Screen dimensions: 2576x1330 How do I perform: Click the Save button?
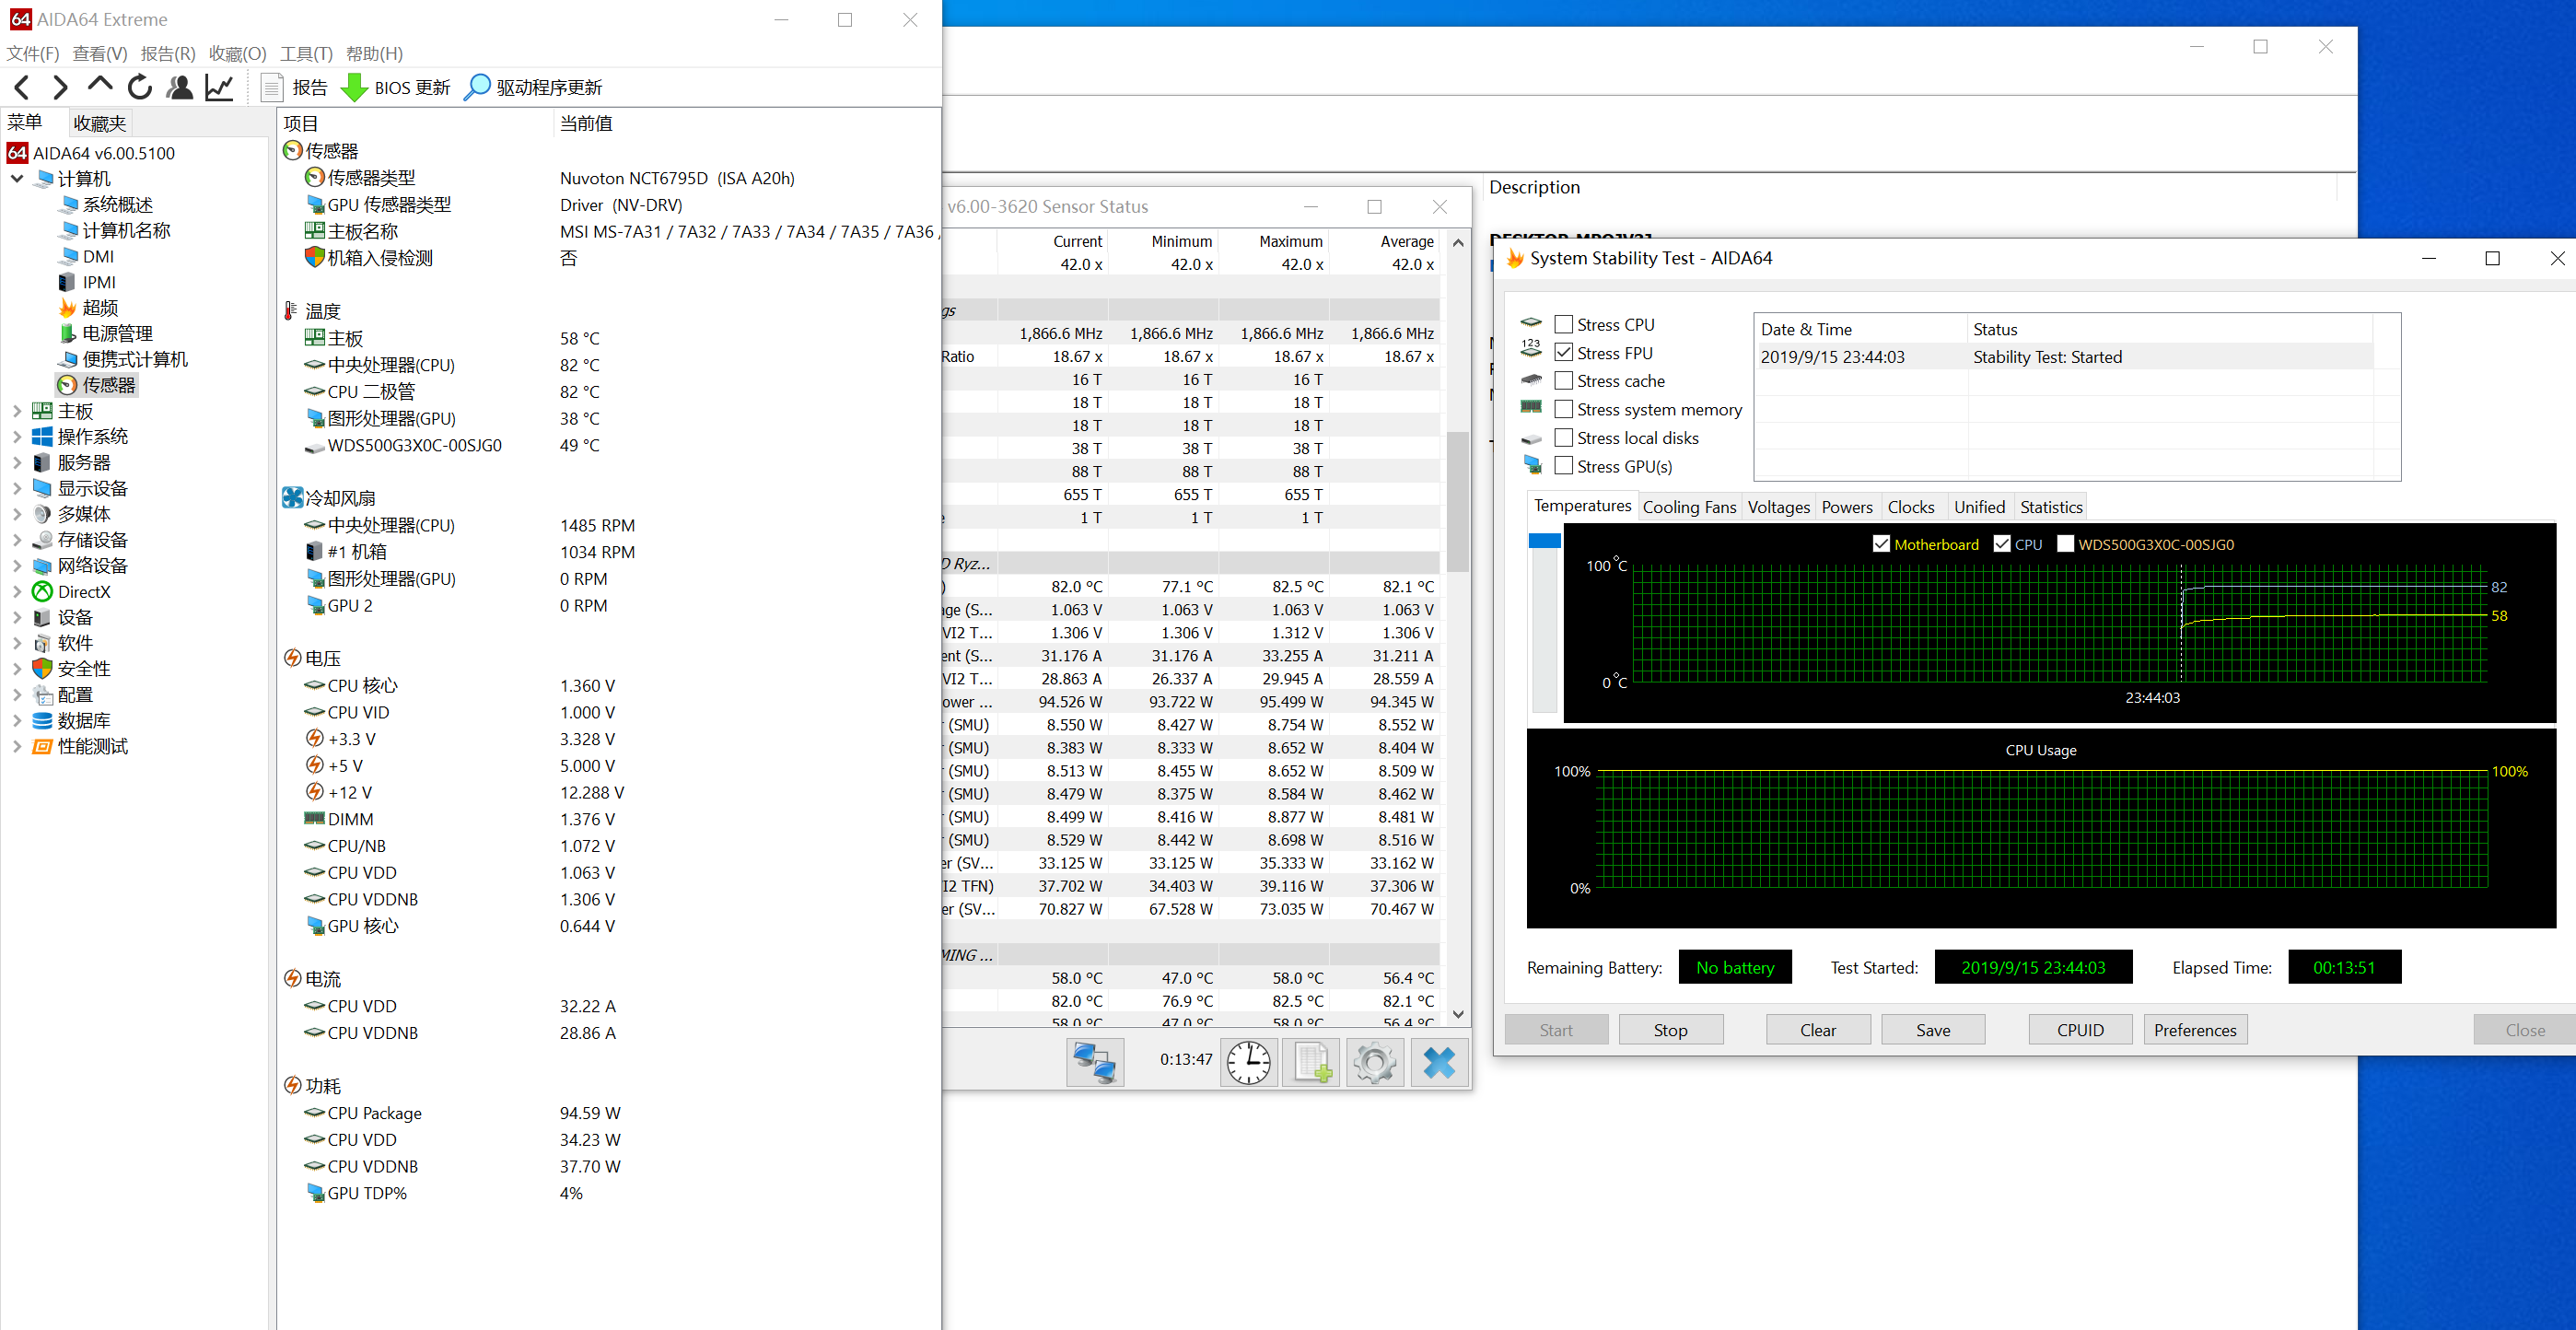coord(1933,1030)
